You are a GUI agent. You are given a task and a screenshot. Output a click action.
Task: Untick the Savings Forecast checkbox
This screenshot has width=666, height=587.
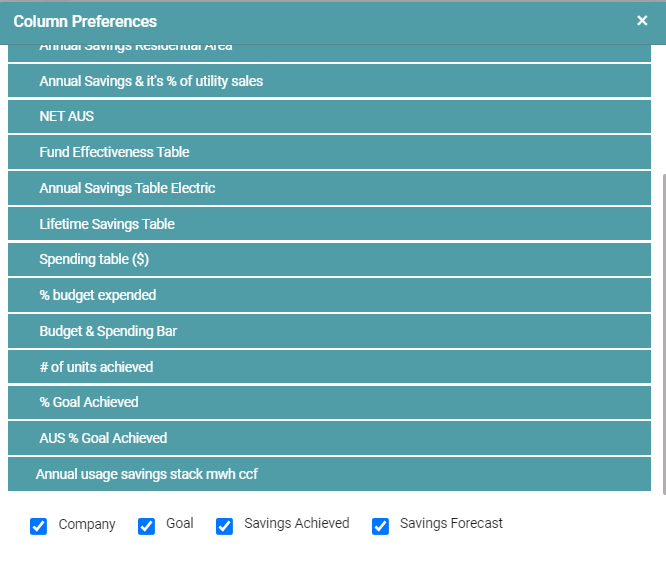tap(381, 526)
